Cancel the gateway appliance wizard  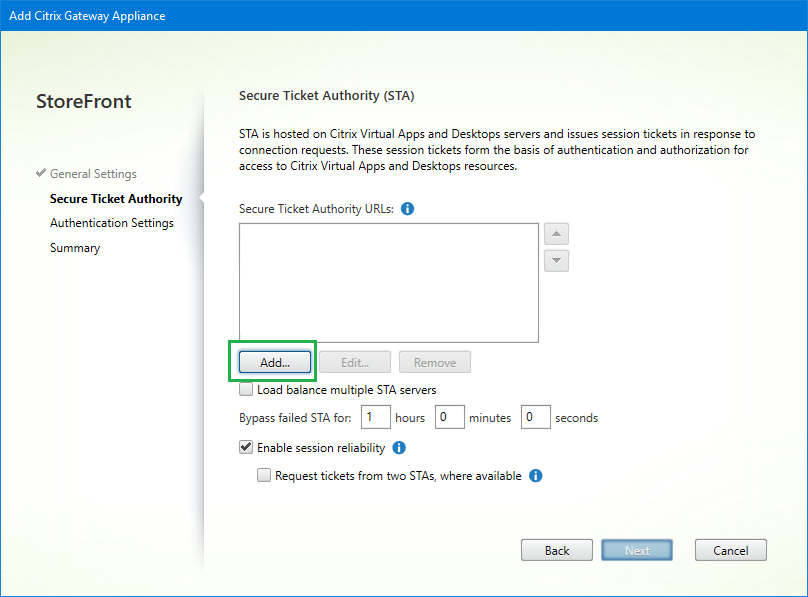(x=731, y=550)
